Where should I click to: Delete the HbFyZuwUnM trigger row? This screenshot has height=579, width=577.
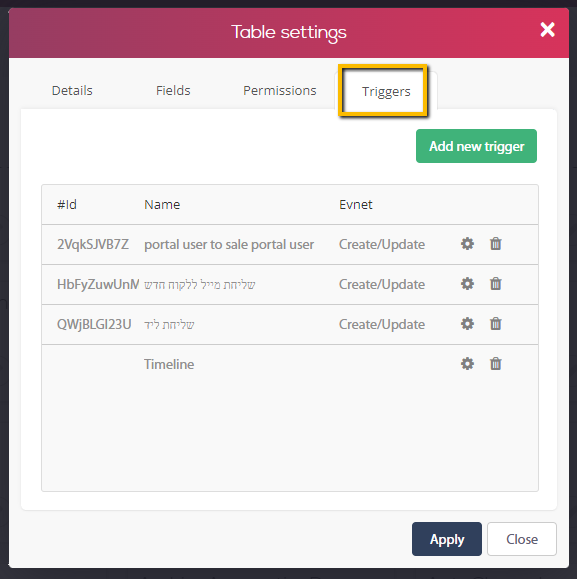495,284
